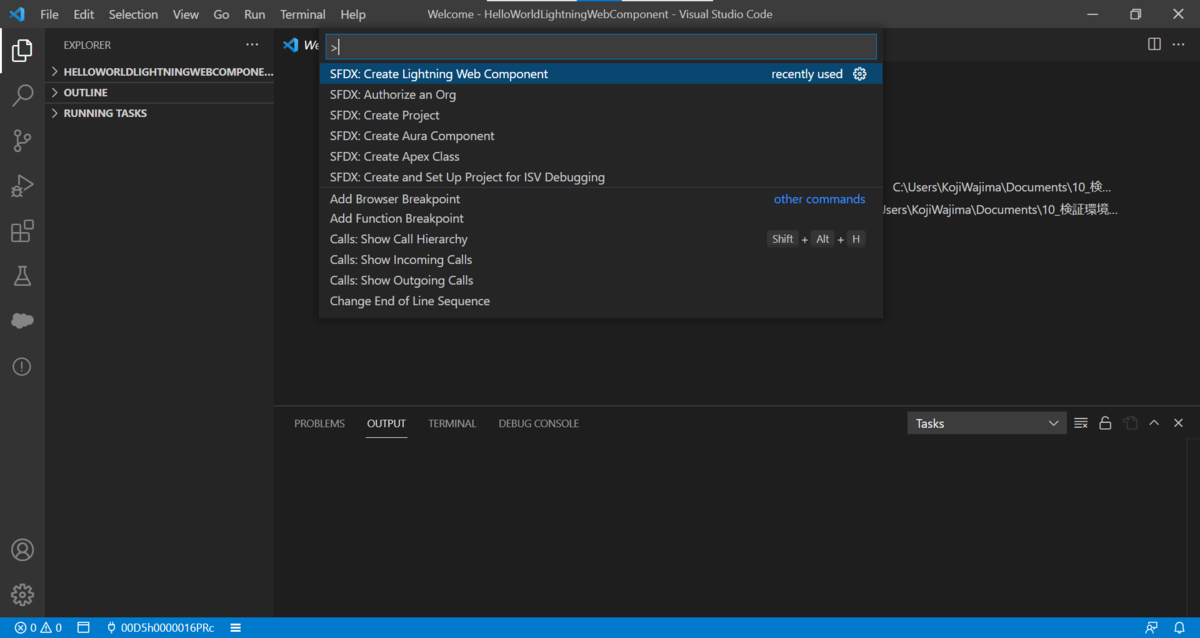Open the File menu

(x=49, y=14)
